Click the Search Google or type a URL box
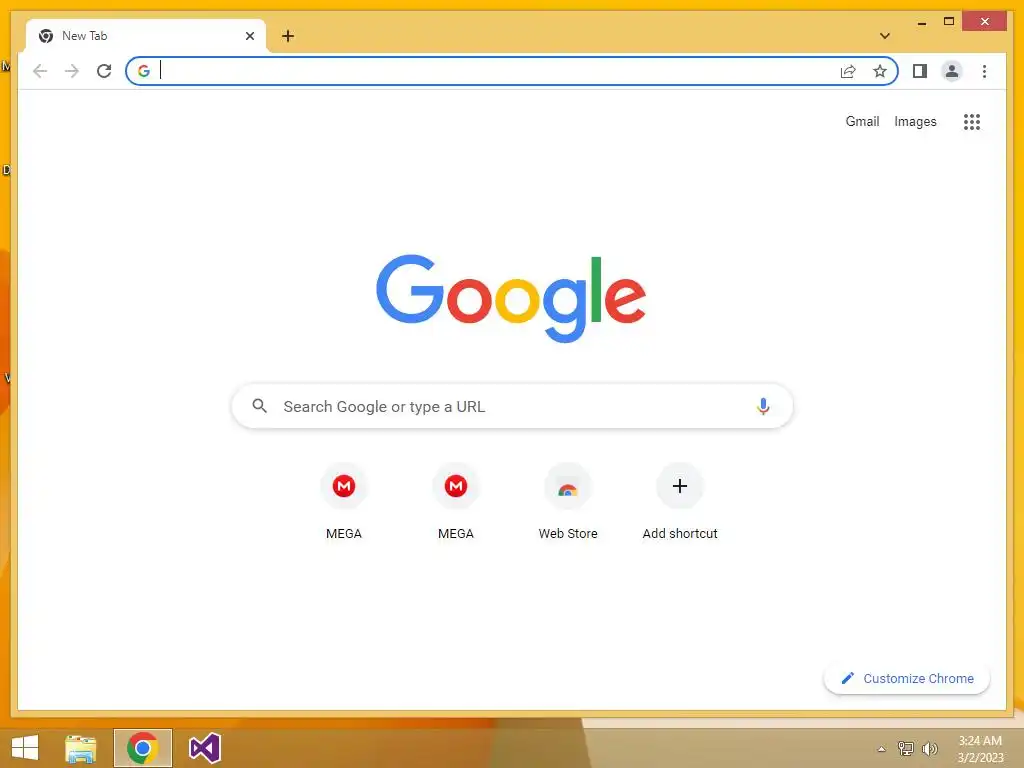Image resolution: width=1024 pixels, height=768 pixels. 513,406
